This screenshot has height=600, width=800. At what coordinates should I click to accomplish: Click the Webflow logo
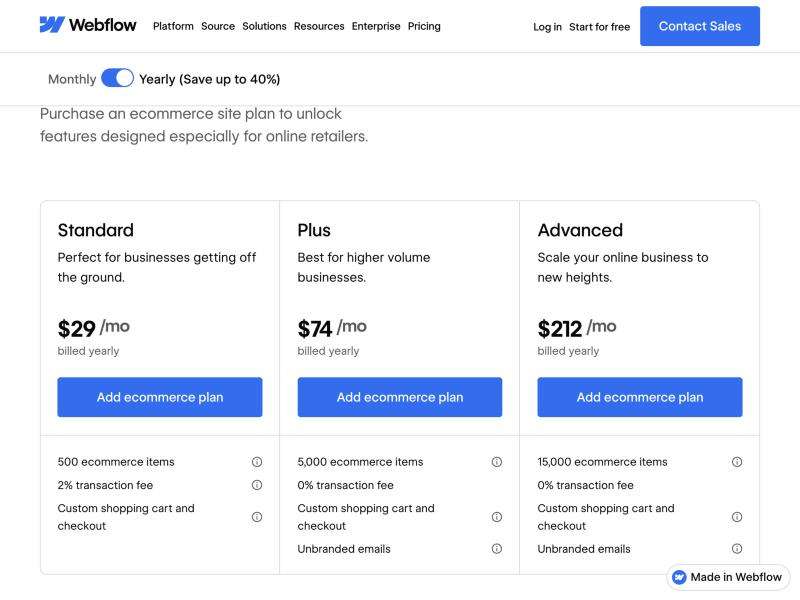(x=88, y=25)
